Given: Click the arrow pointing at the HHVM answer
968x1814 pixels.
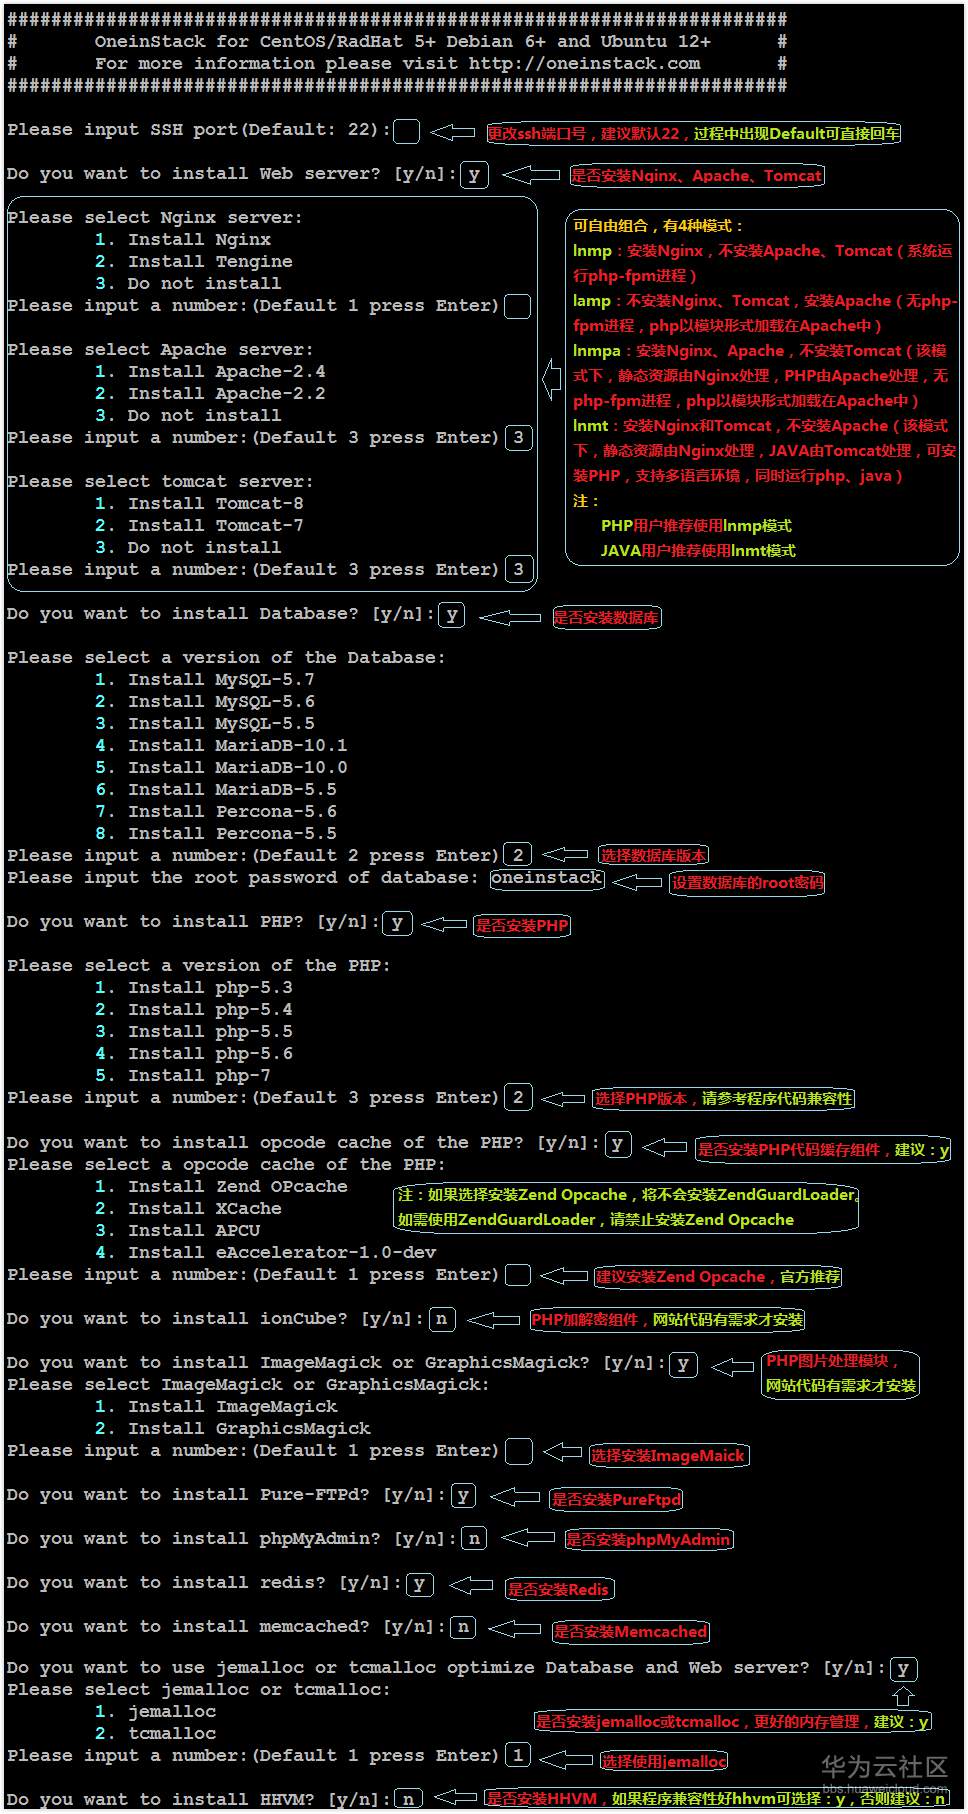Looking at the screenshot, I should (456, 1797).
